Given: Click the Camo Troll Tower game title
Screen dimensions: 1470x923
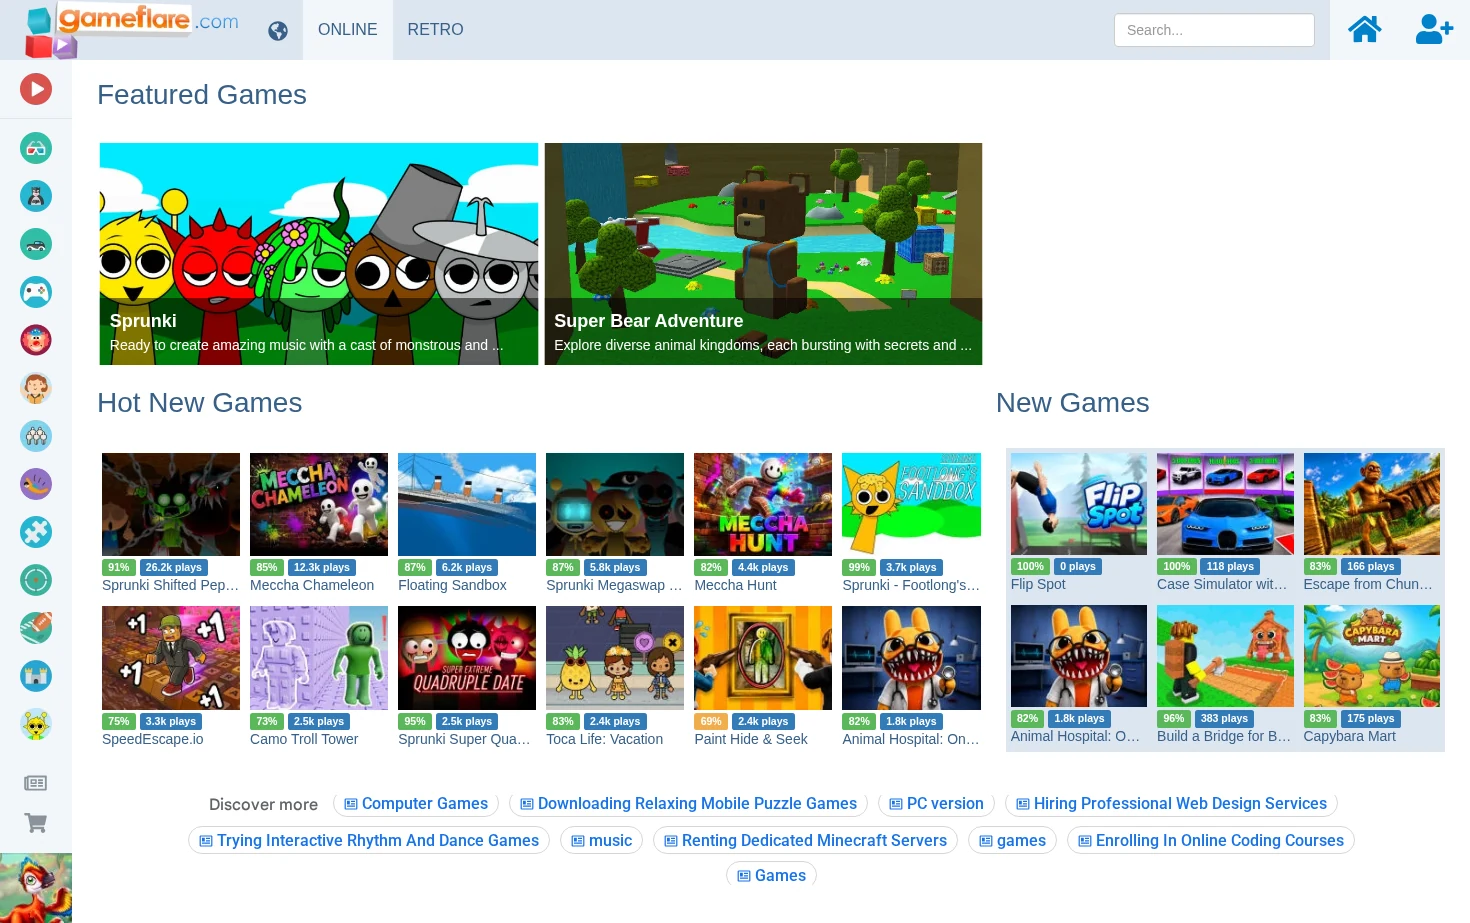Looking at the screenshot, I should point(304,739).
